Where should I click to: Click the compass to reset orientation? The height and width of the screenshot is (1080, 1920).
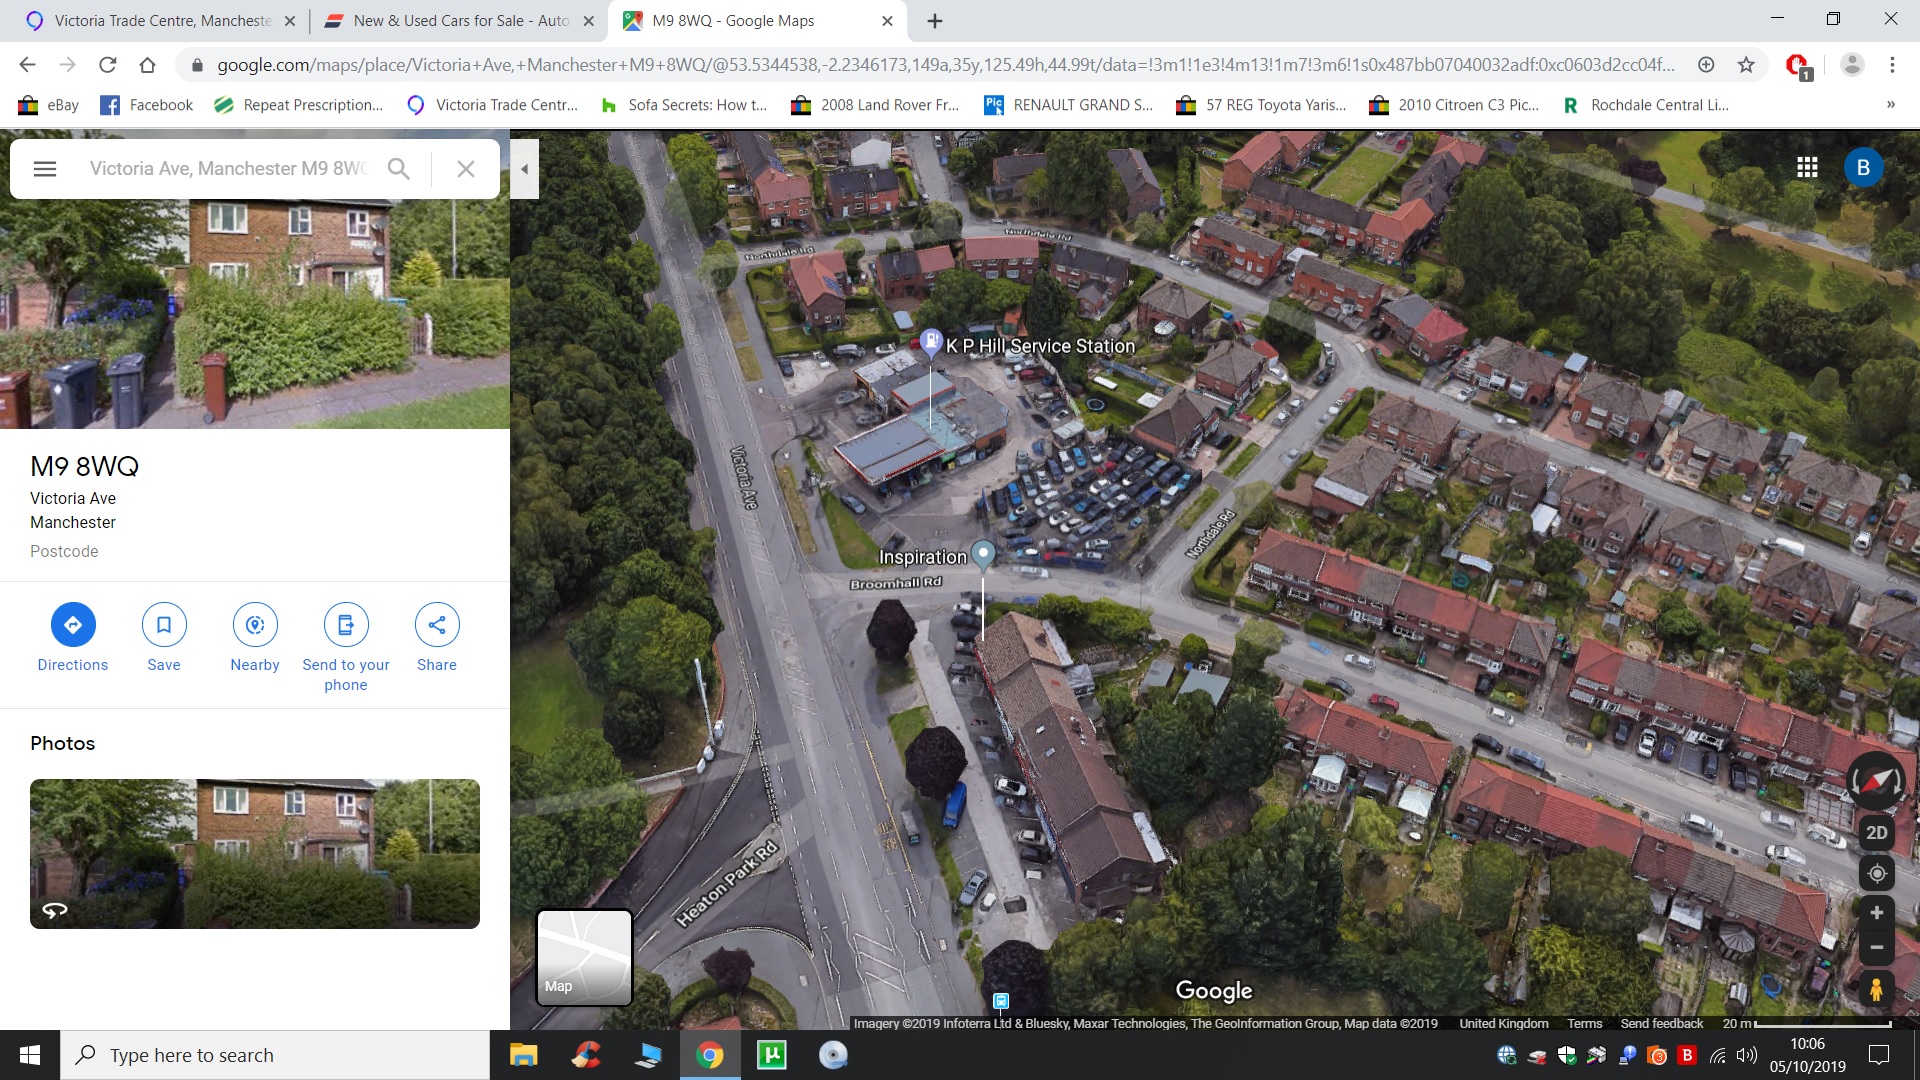click(1875, 782)
